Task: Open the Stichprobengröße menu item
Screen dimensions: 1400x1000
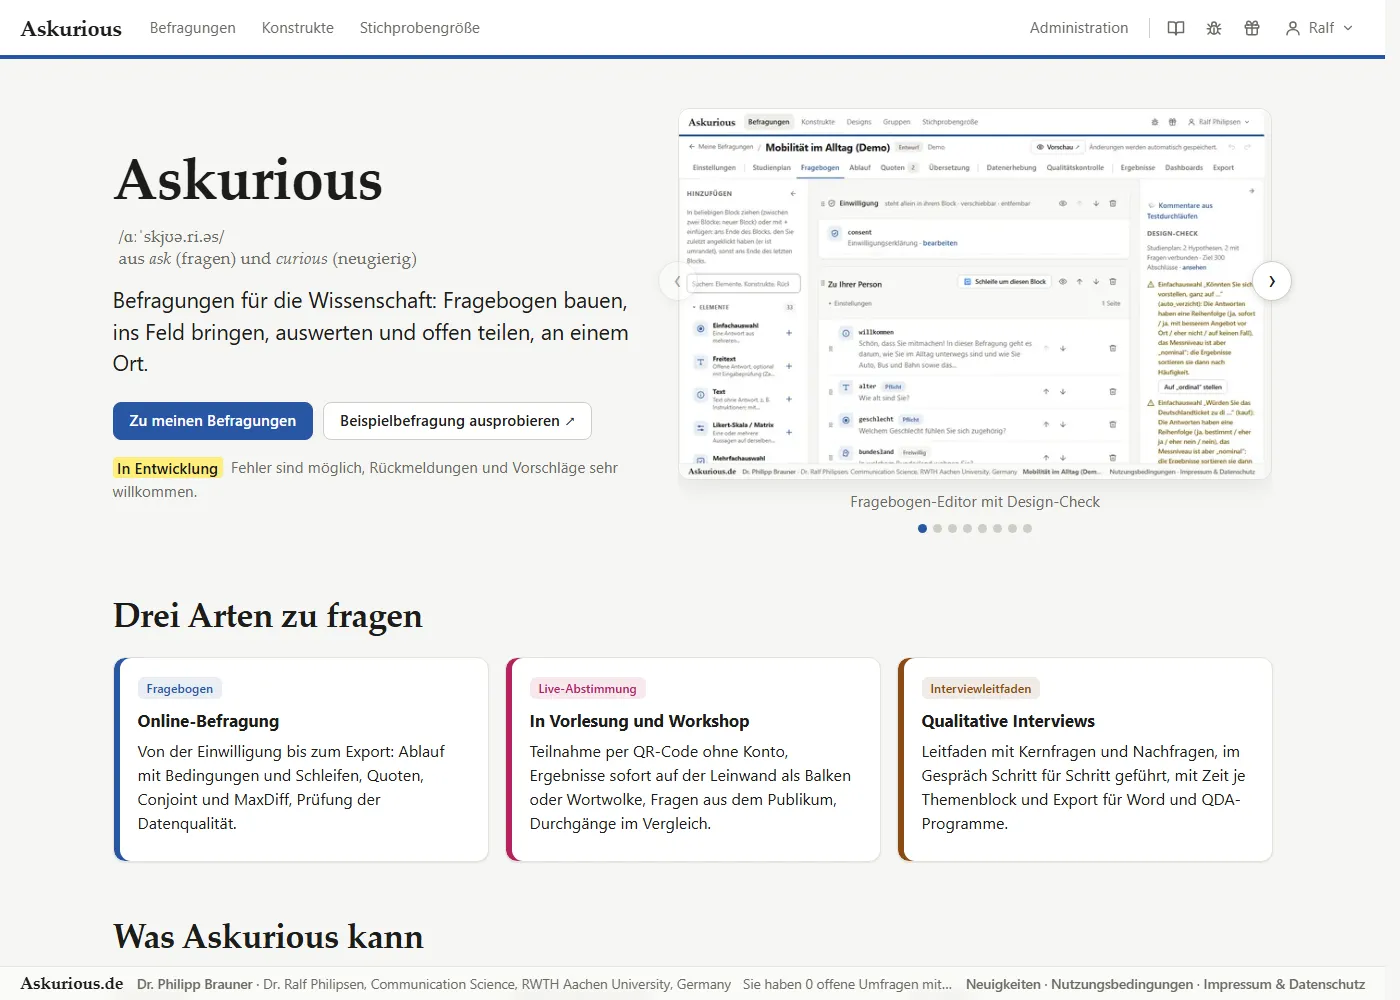Action: pos(420,28)
